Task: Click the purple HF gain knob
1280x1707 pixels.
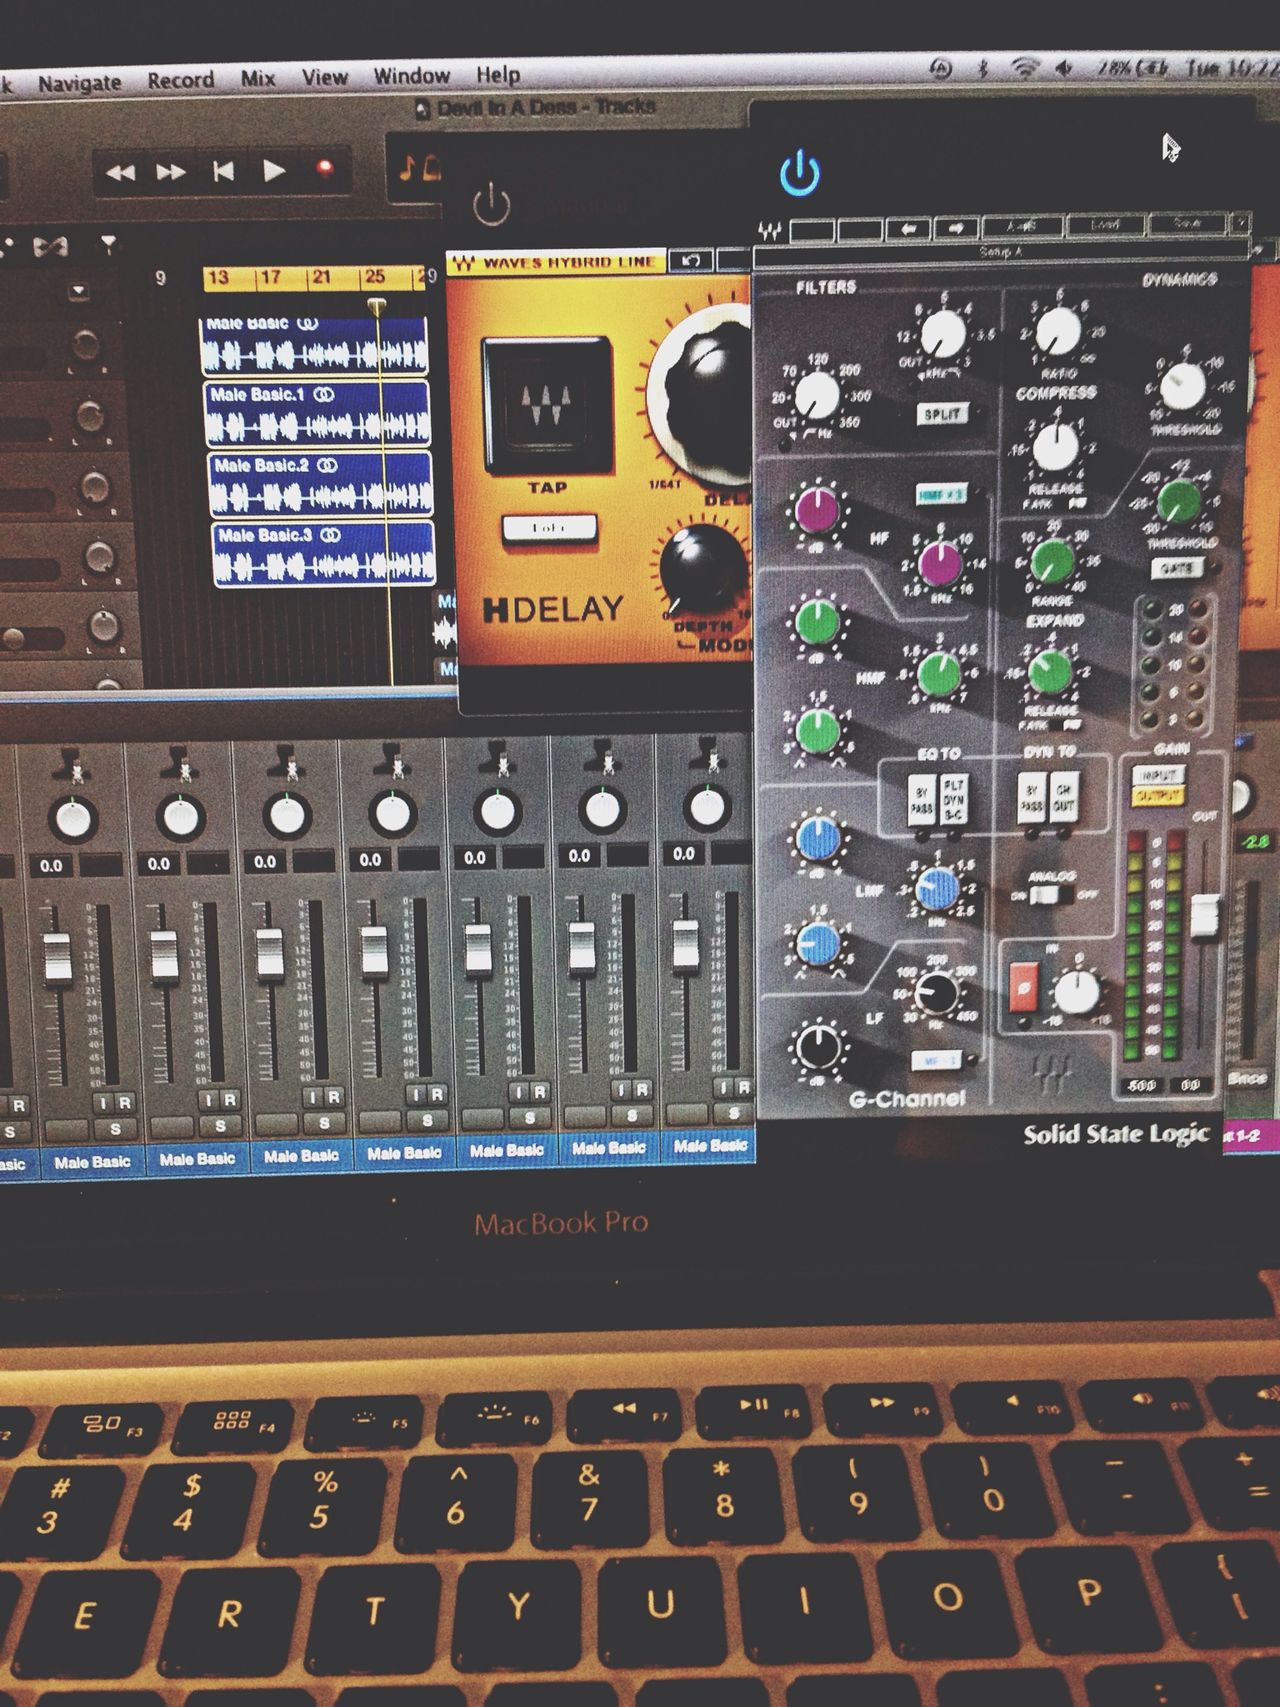Action: [x=817, y=510]
